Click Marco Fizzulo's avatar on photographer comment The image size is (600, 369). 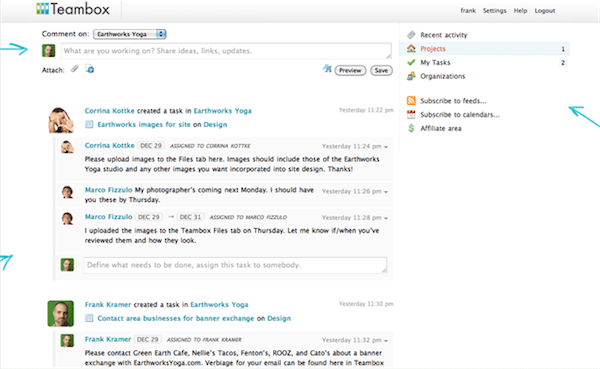point(67,192)
